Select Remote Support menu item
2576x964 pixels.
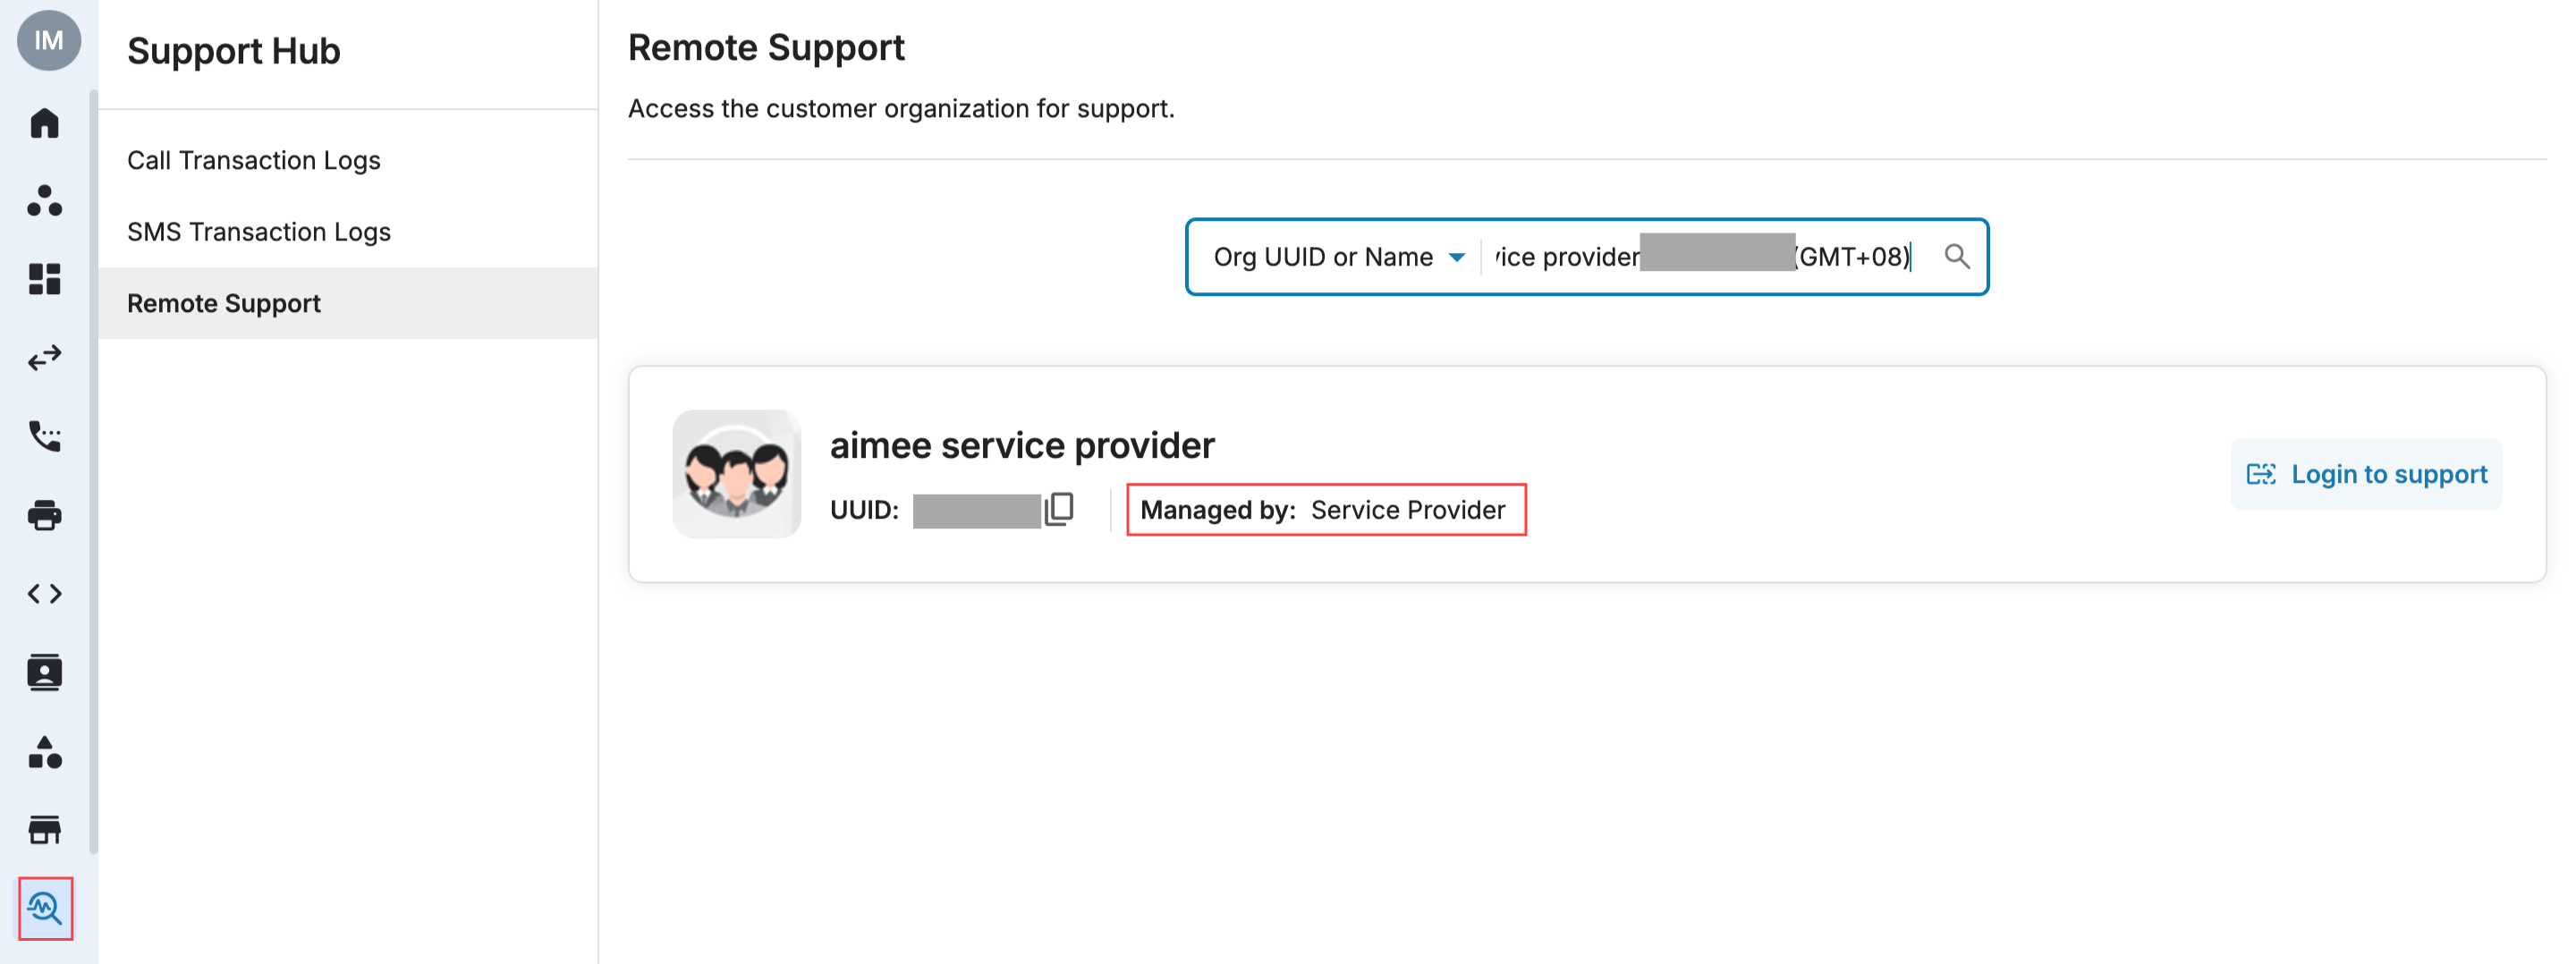(x=348, y=303)
